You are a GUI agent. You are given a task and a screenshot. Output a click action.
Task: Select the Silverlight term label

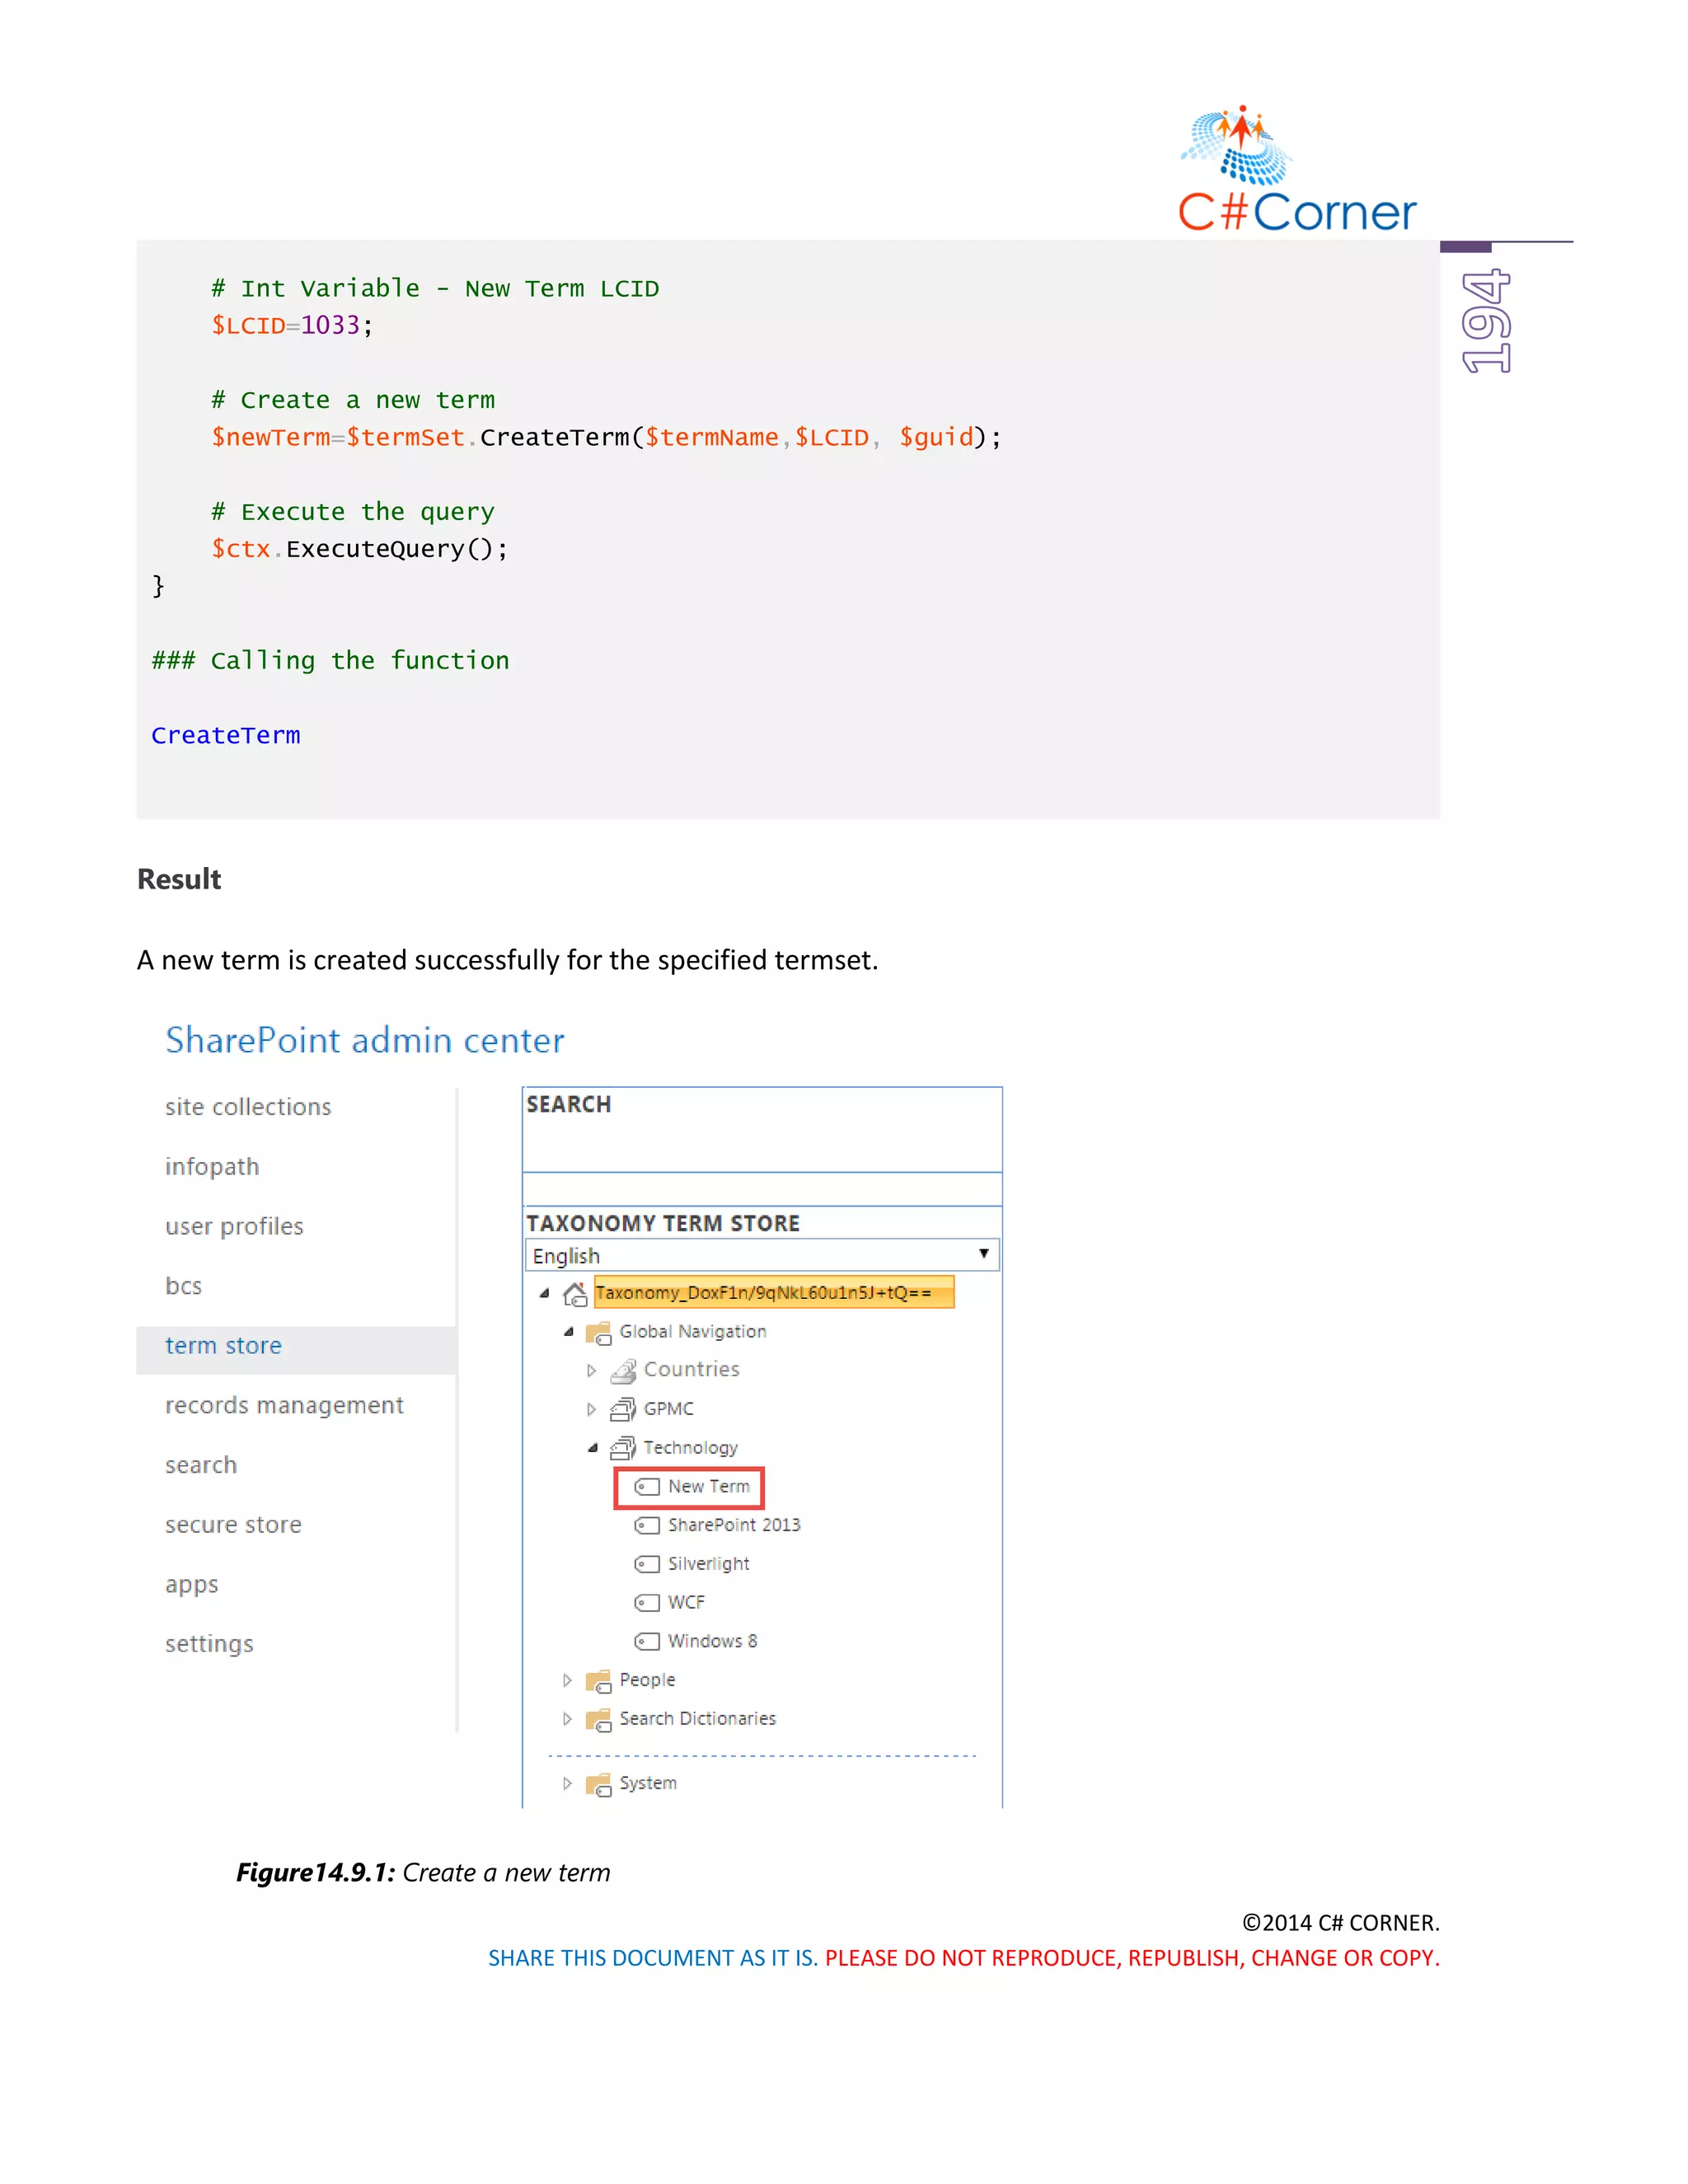[708, 1564]
